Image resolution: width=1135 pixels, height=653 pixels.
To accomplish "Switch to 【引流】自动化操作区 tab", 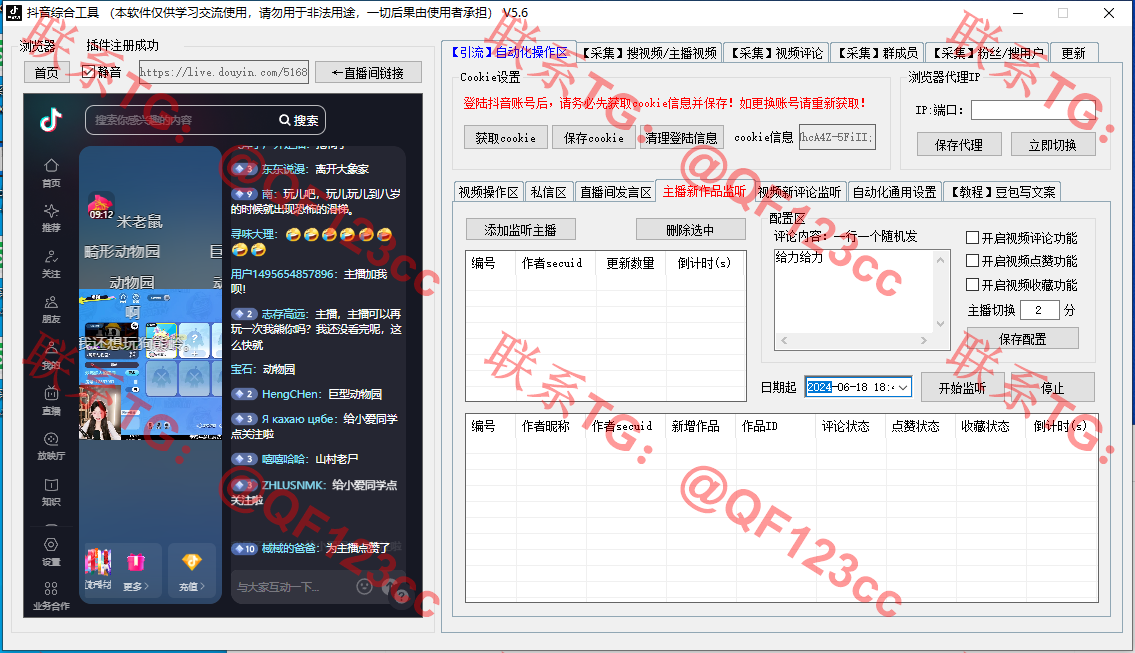I will click(510, 52).
